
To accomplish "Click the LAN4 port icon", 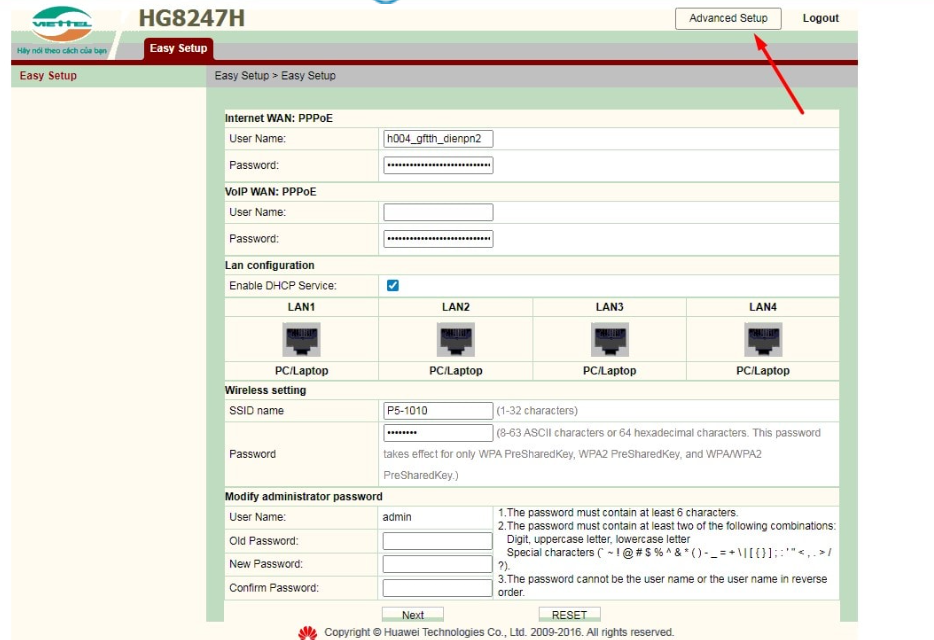I will [x=763, y=340].
